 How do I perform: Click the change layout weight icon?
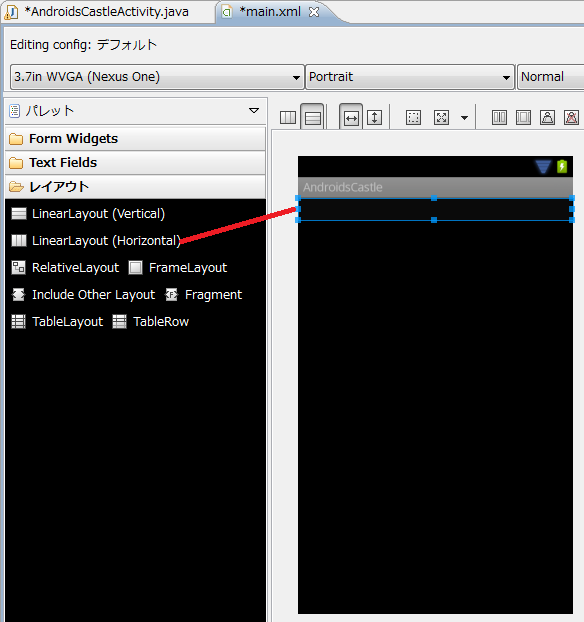click(548, 117)
